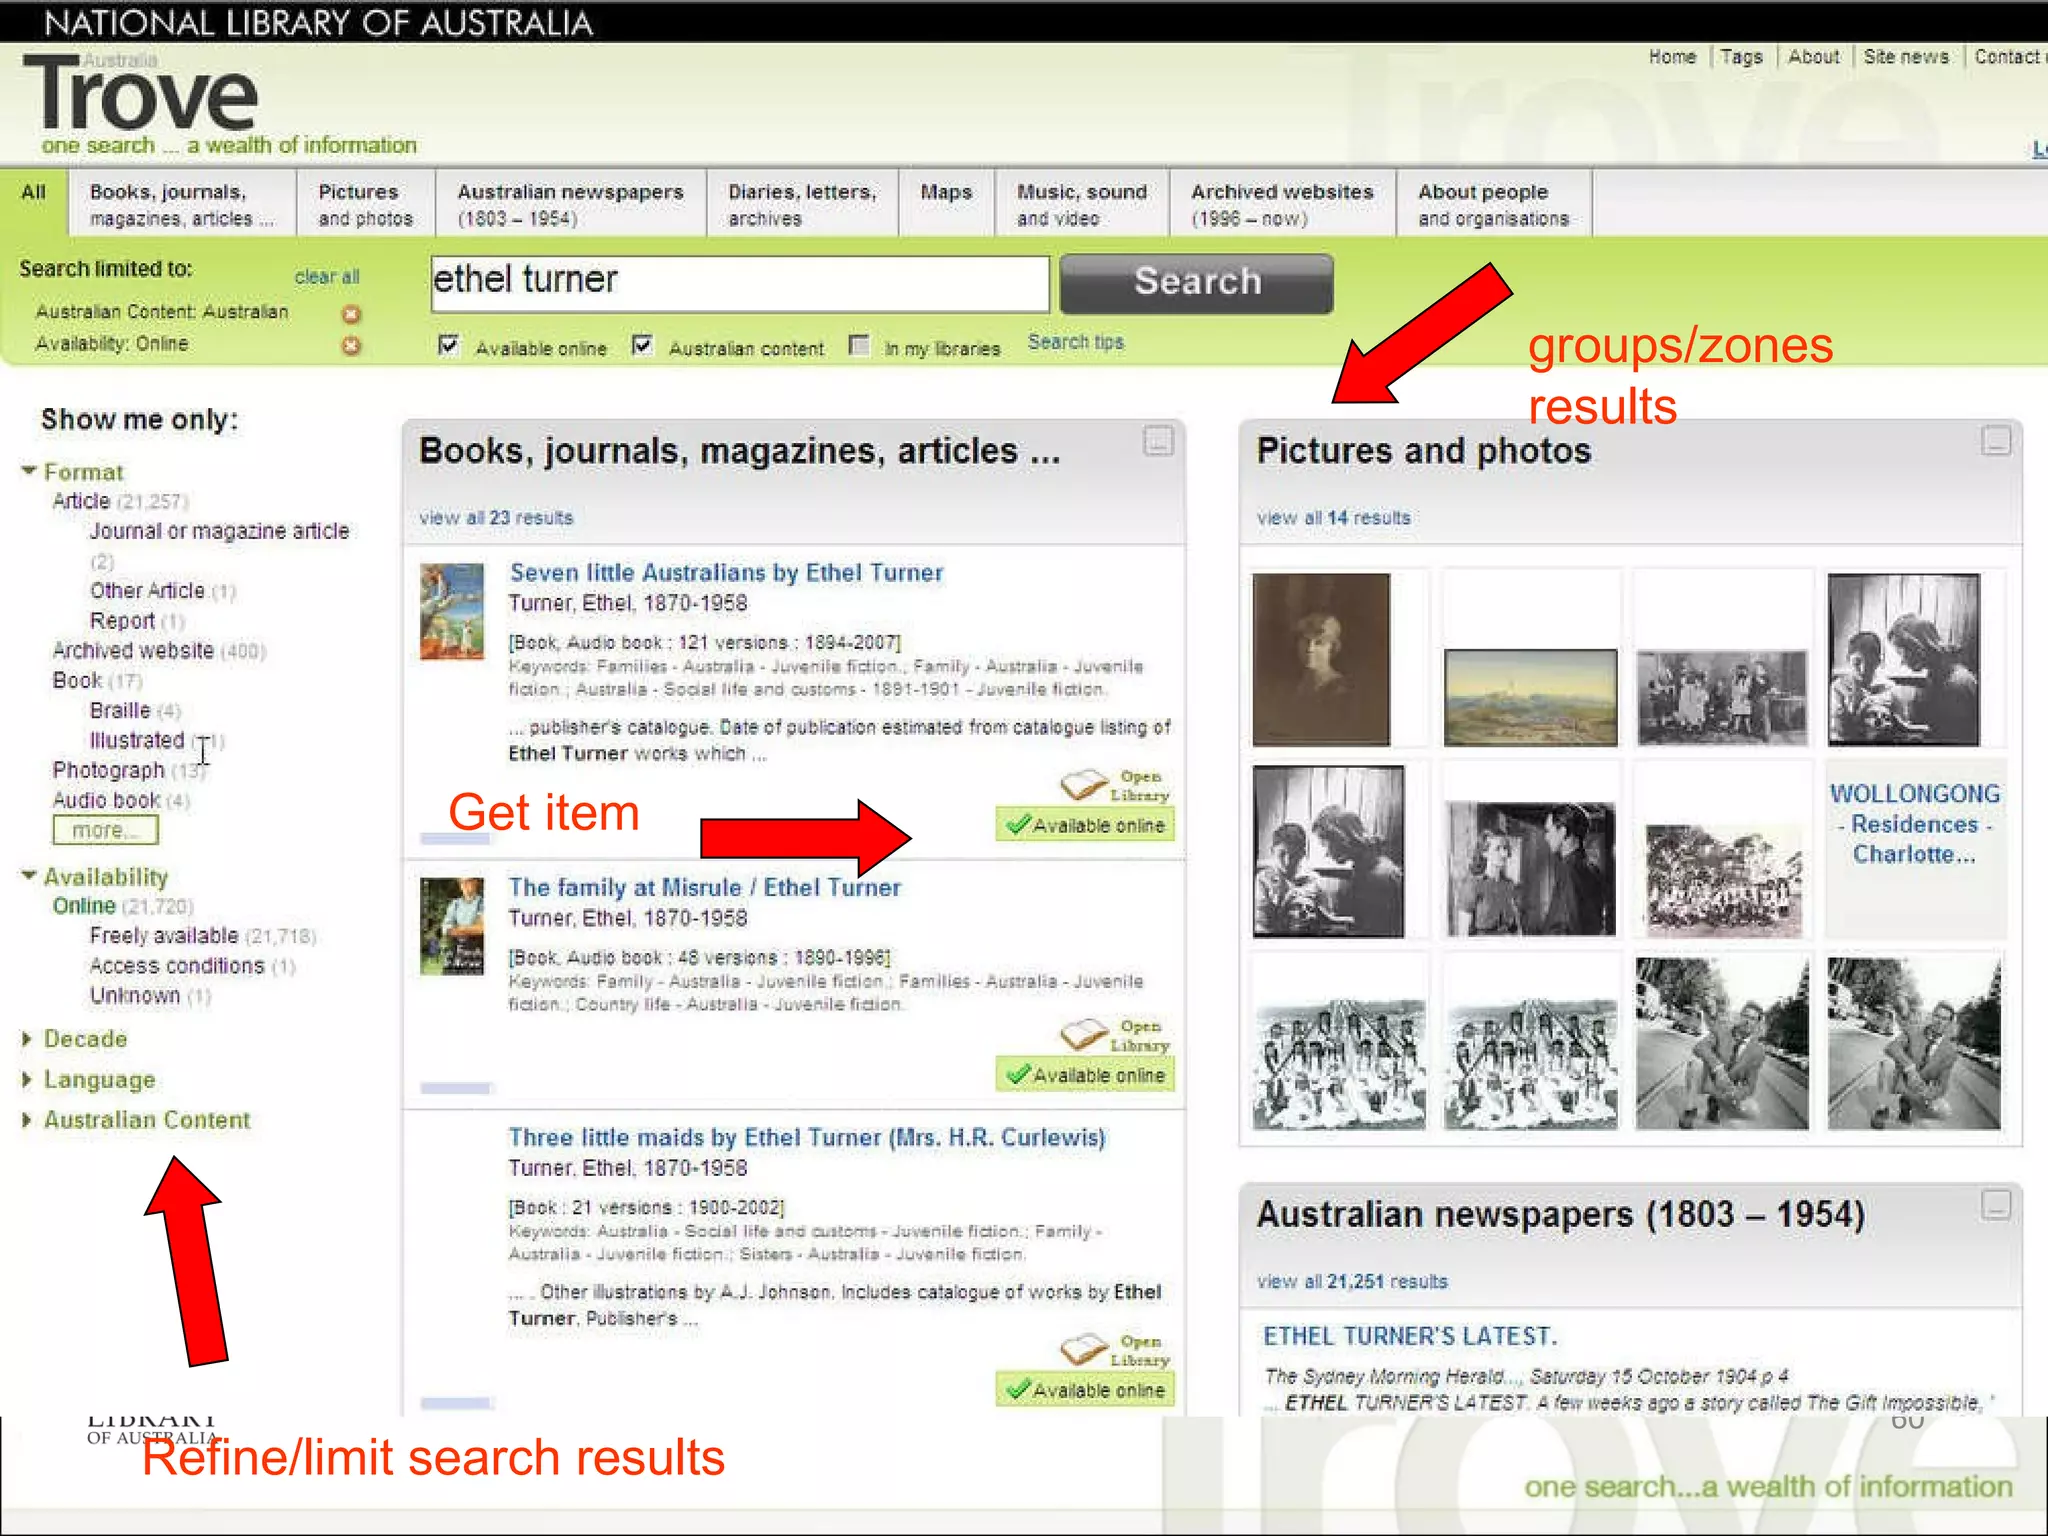Open About people and organisations tab
Image resolution: width=2048 pixels, height=1536 pixels.
point(1493,204)
